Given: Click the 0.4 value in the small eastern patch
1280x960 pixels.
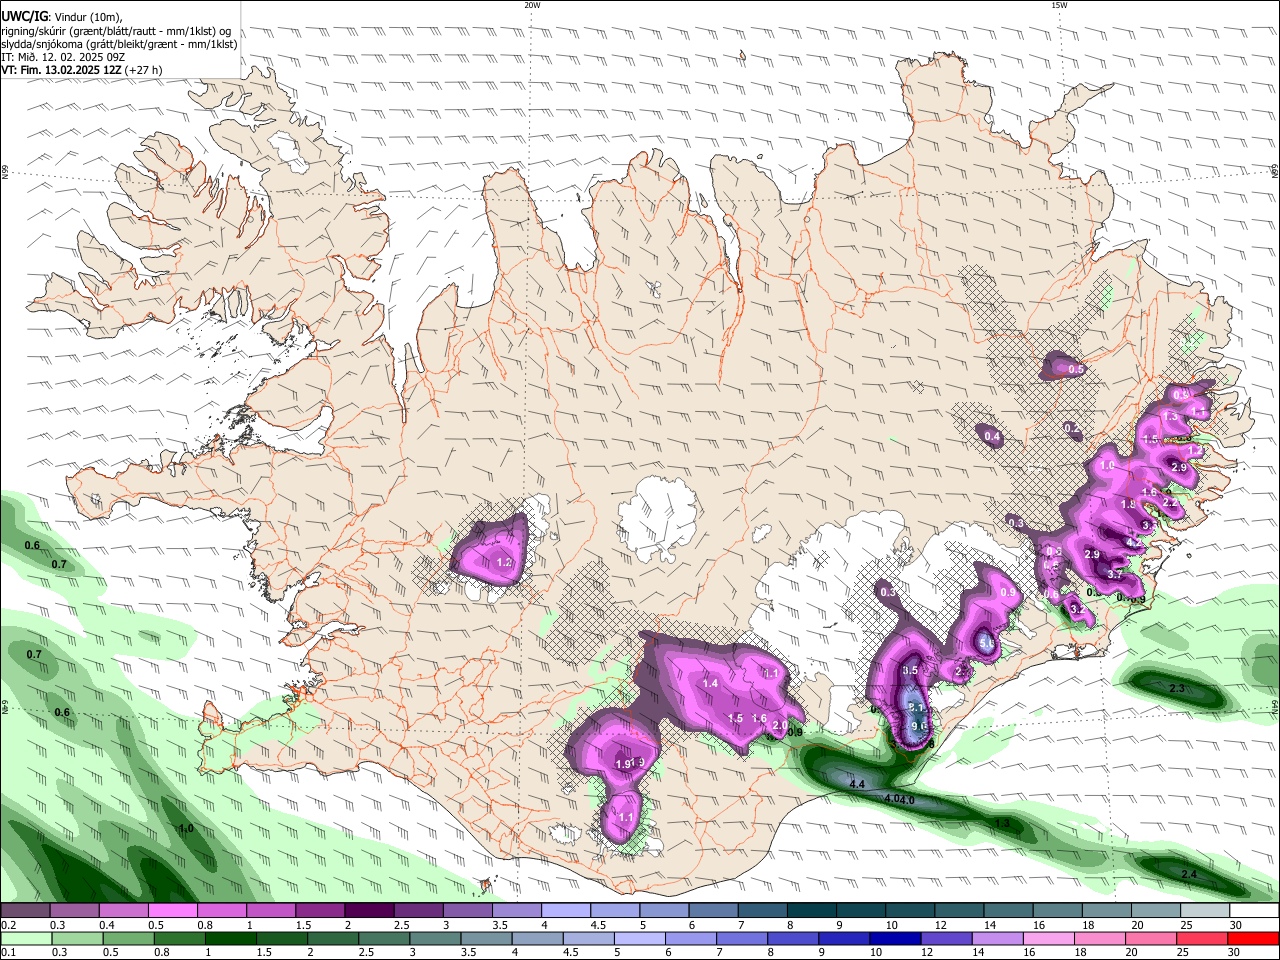Looking at the screenshot, I should [x=992, y=437].
